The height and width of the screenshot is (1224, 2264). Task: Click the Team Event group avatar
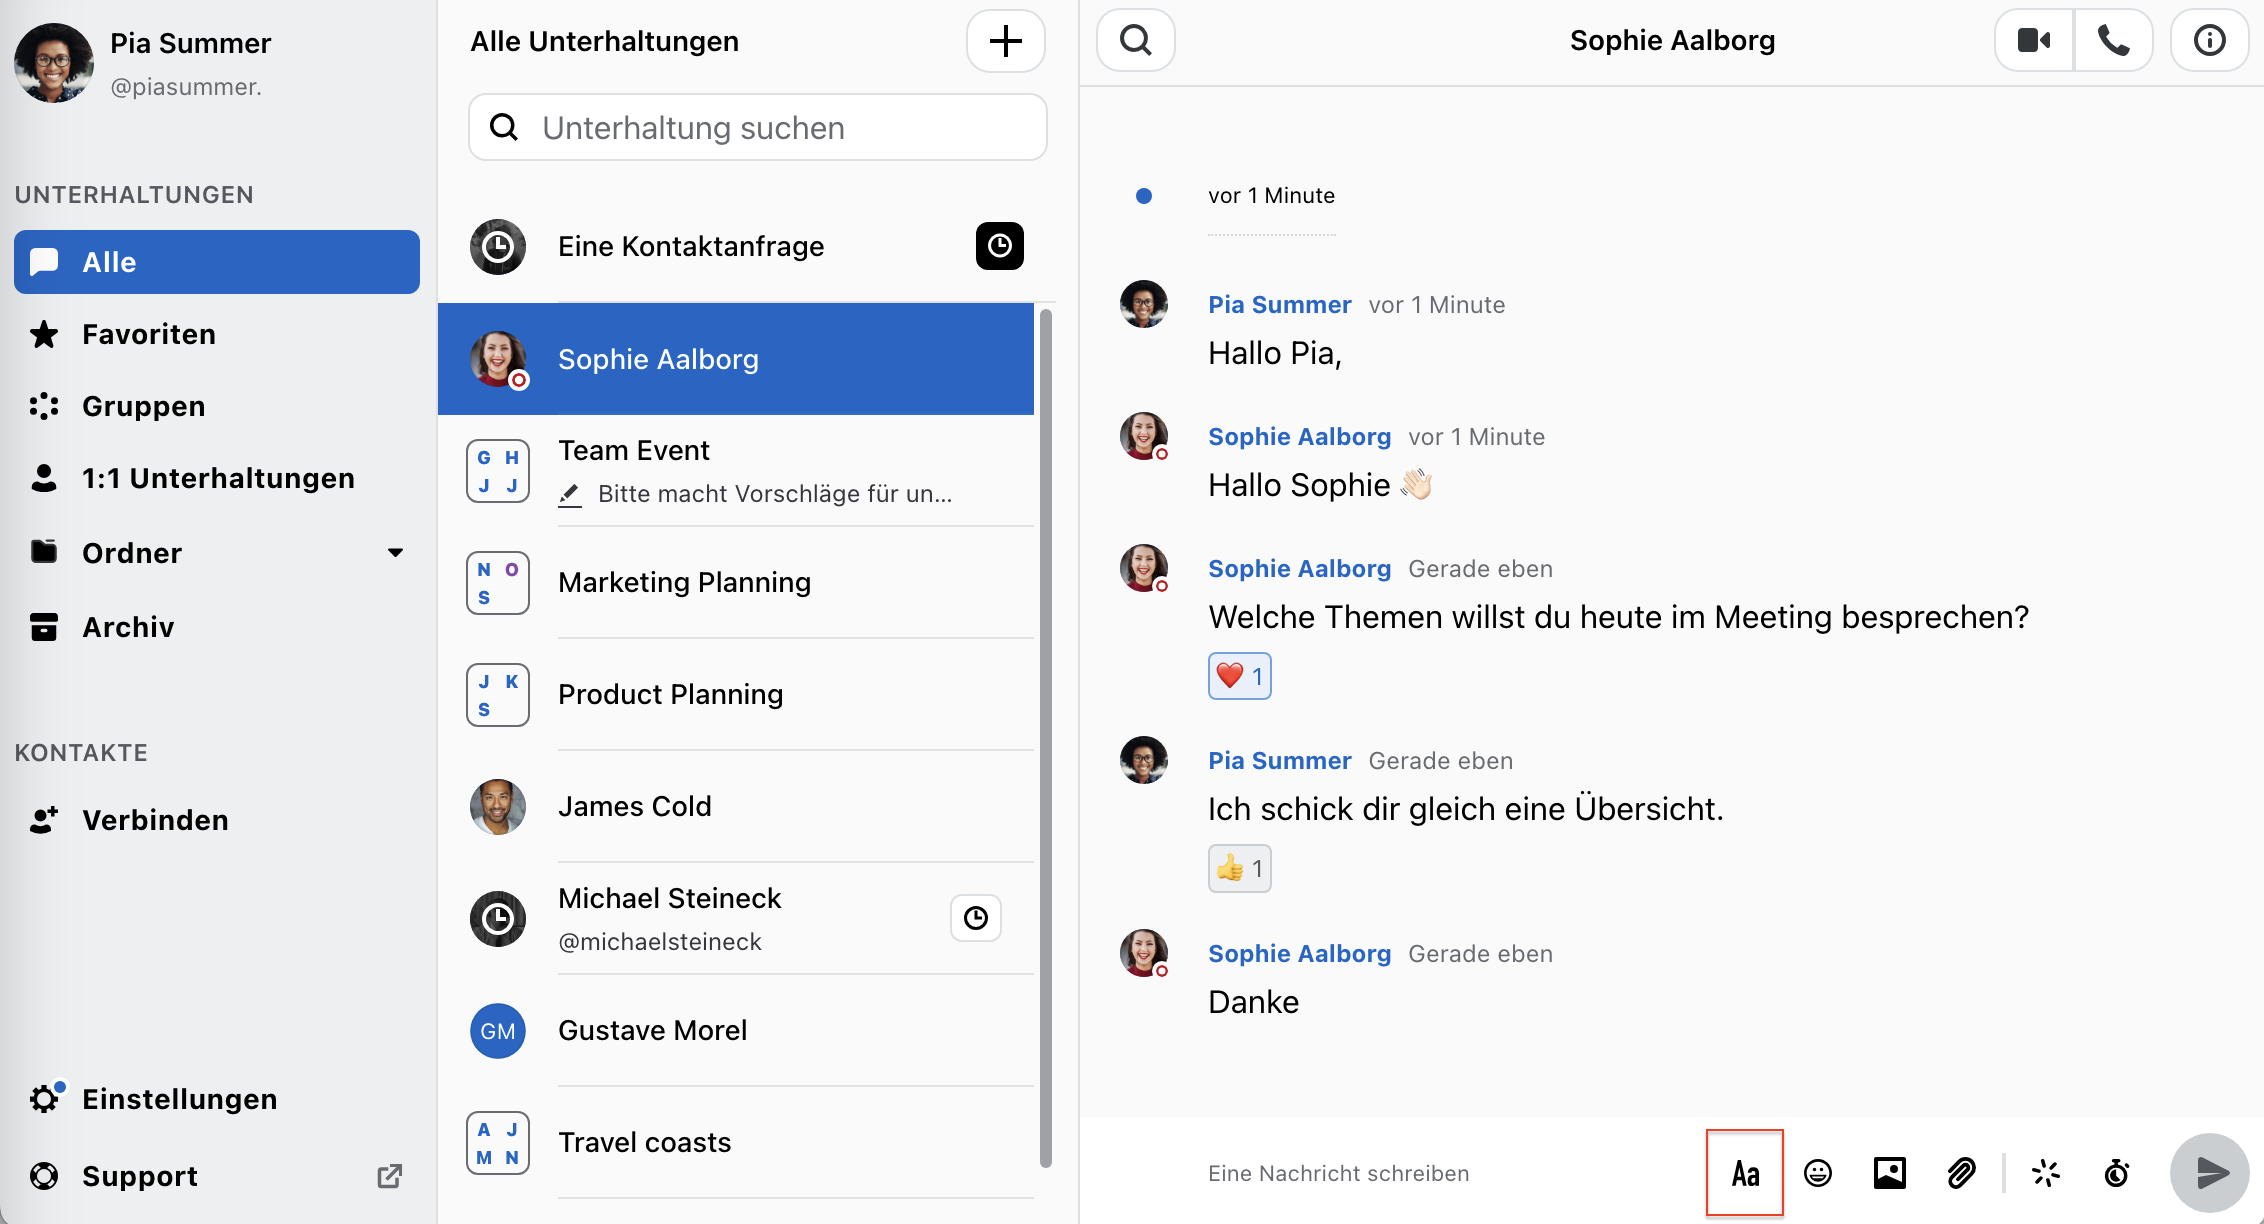point(498,471)
